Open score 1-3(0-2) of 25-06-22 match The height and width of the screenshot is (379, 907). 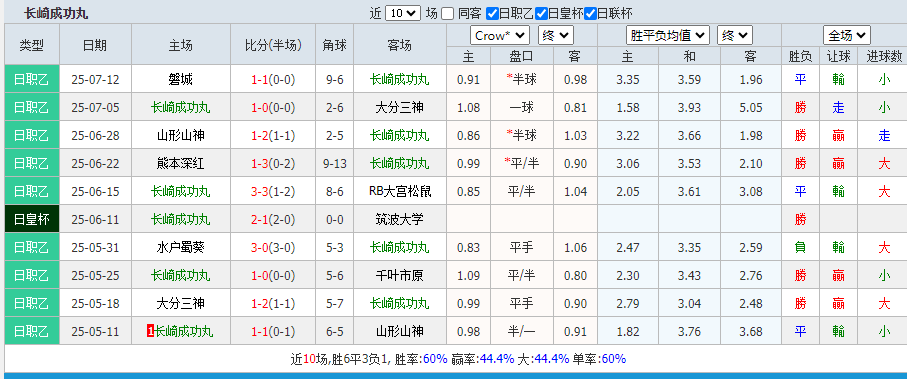pyautogui.click(x=273, y=164)
